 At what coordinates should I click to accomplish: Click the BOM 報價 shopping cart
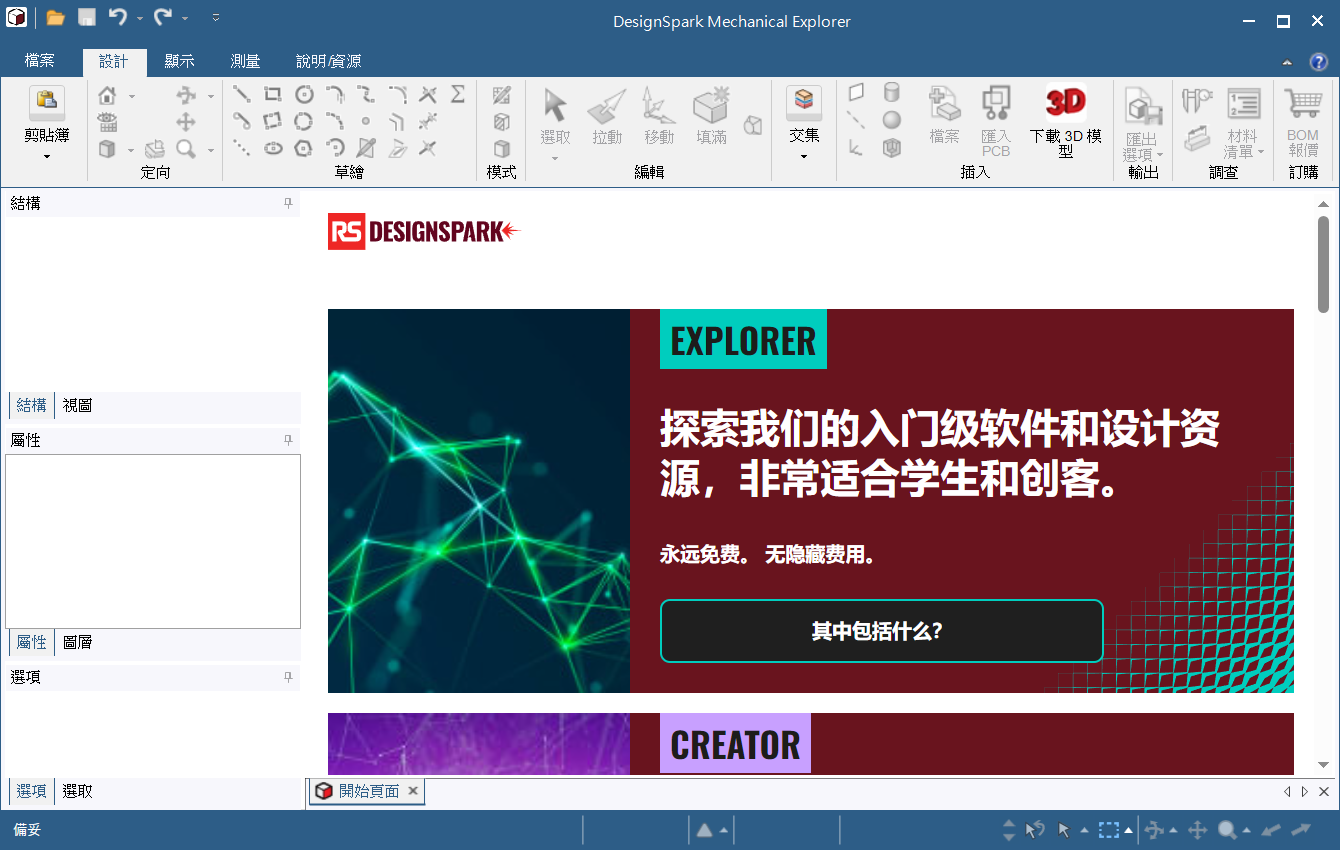tap(1303, 120)
